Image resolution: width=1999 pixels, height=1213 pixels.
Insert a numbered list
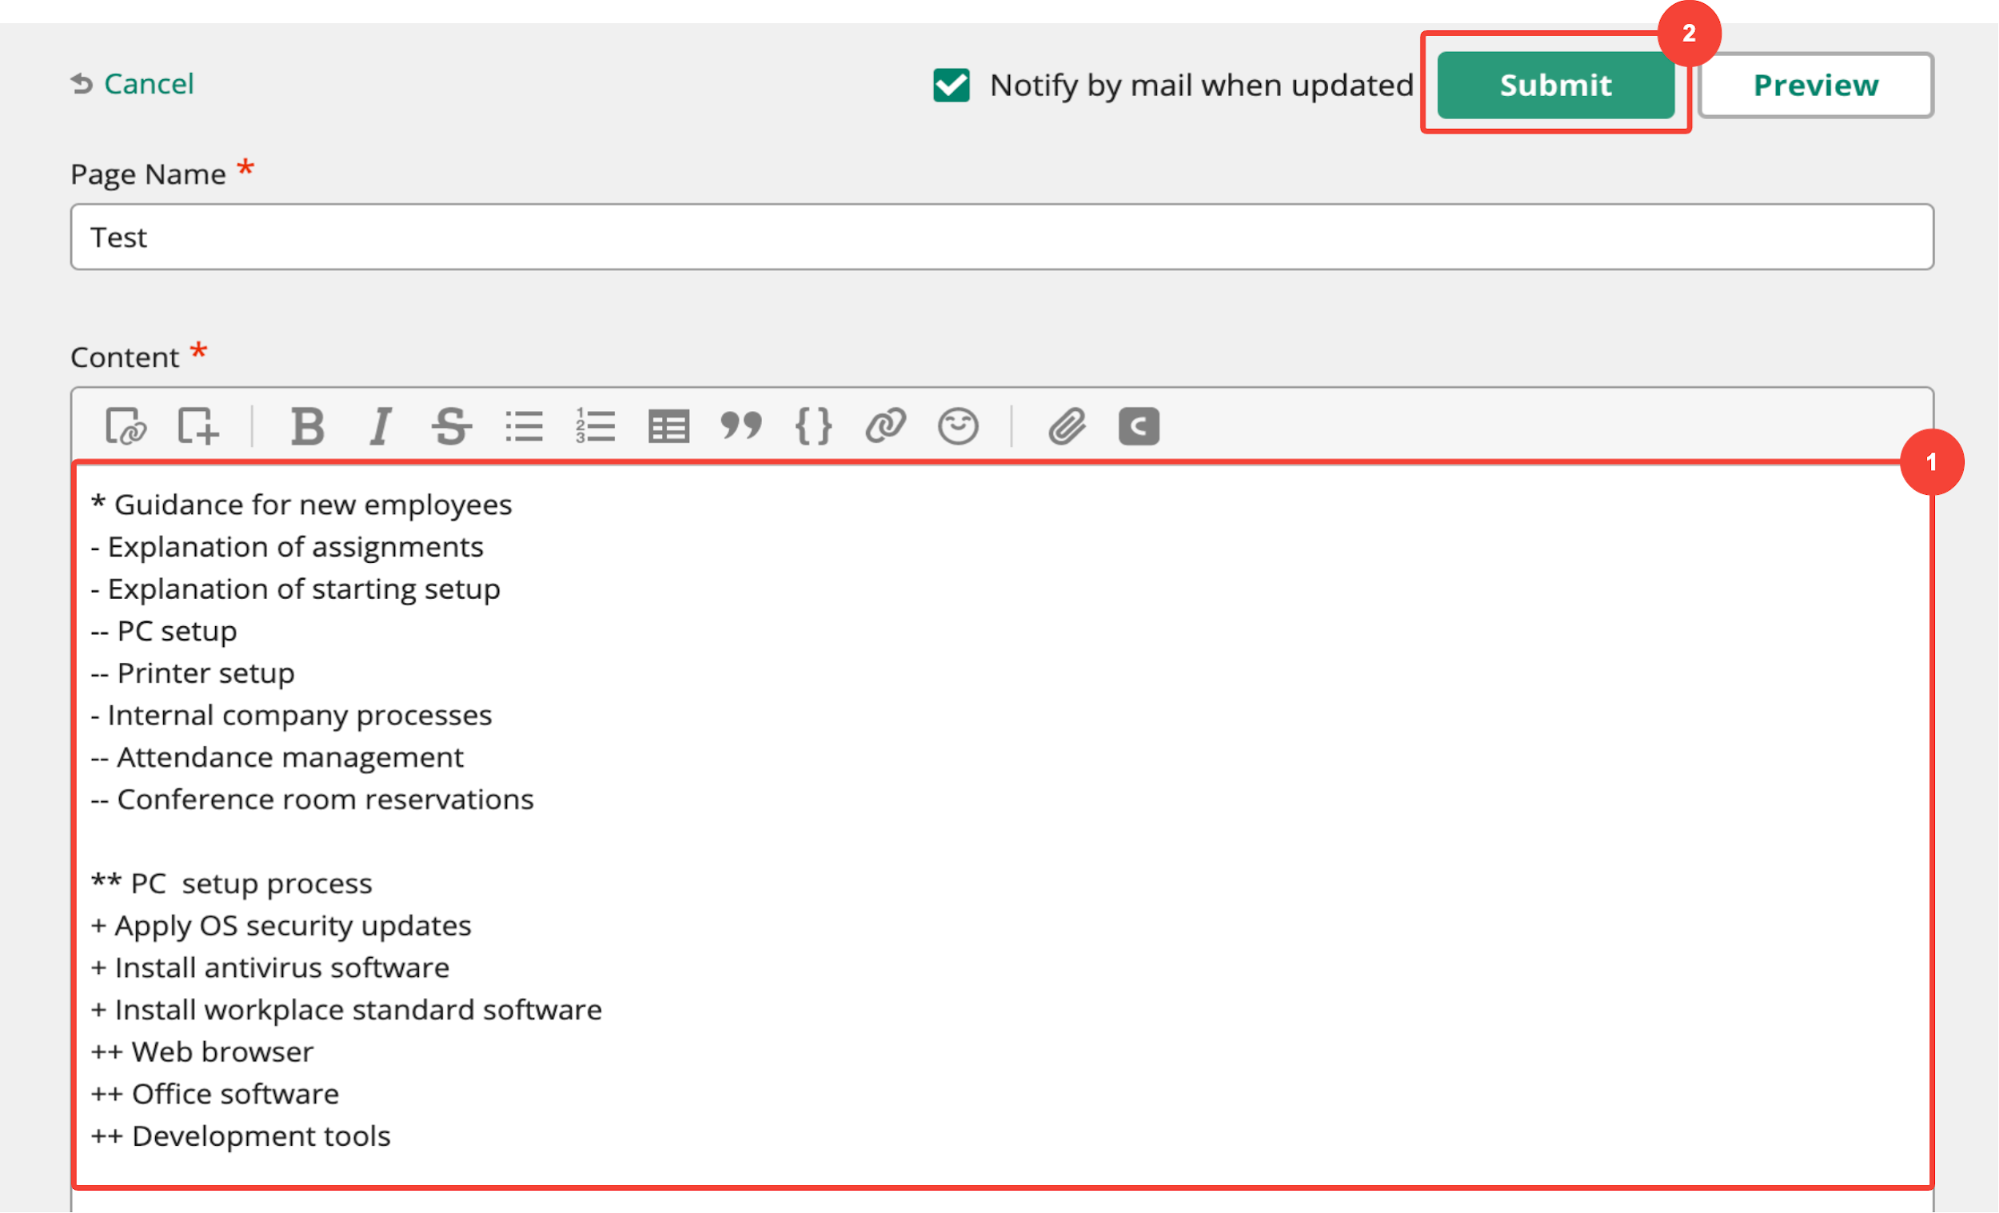[x=596, y=427]
